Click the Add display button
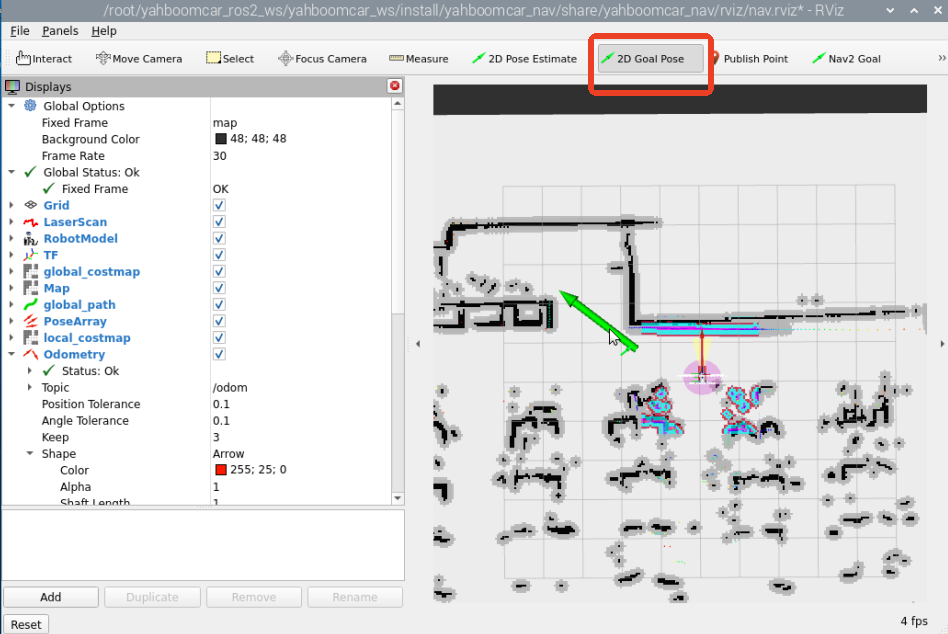The height and width of the screenshot is (634, 948). point(50,597)
